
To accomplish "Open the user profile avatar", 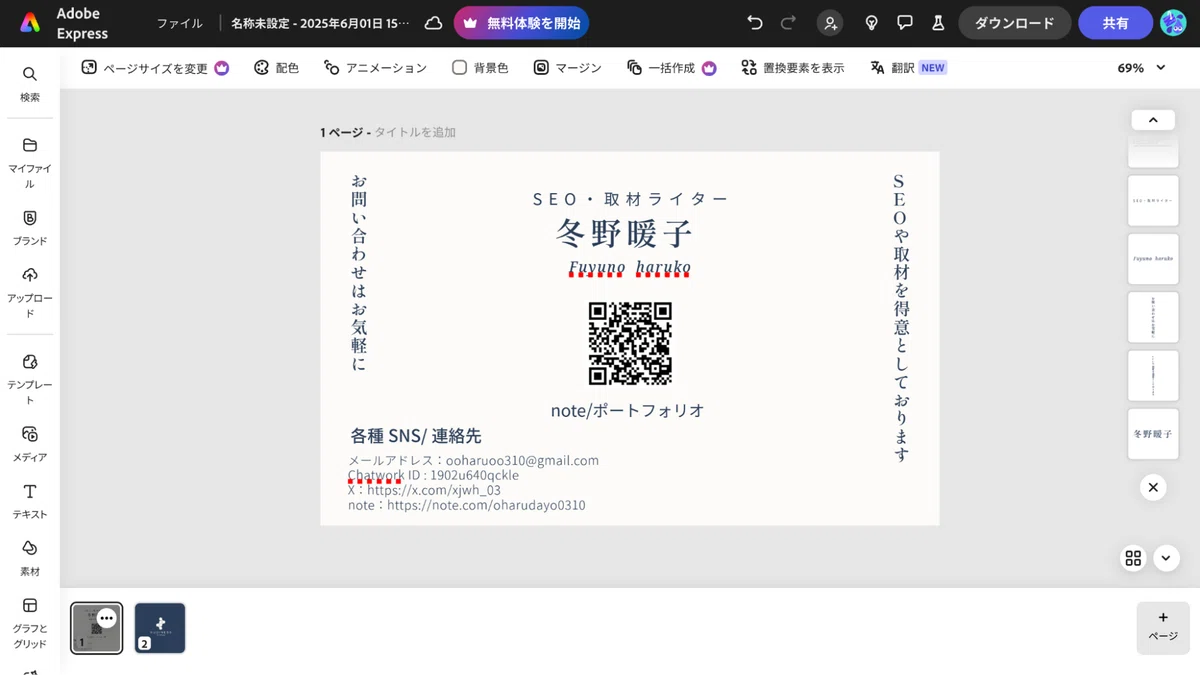I will point(1173,23).
